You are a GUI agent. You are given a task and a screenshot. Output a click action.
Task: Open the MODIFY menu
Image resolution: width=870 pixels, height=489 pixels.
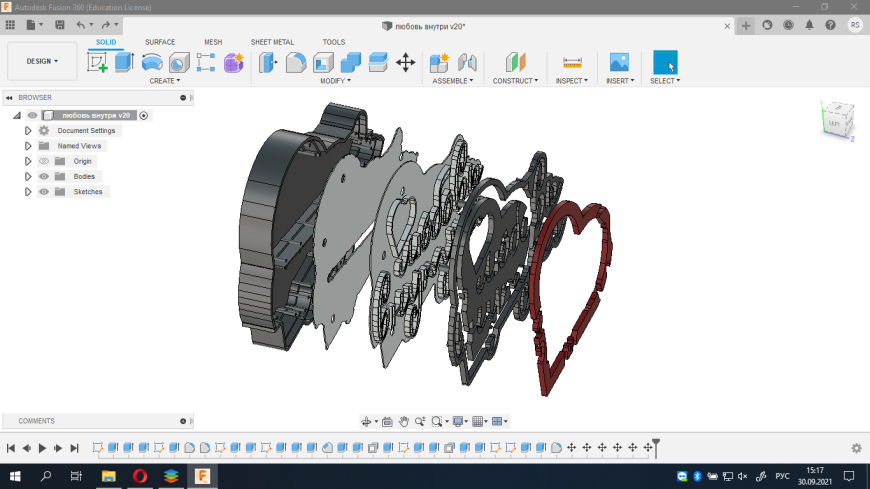coord(335,81)
